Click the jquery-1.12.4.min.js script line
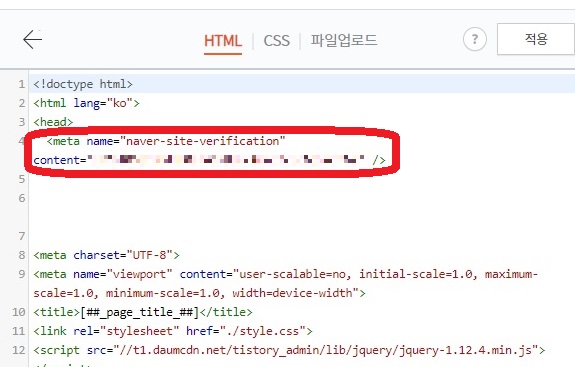The height and width of the screenshot is (367, 575). 289,350
